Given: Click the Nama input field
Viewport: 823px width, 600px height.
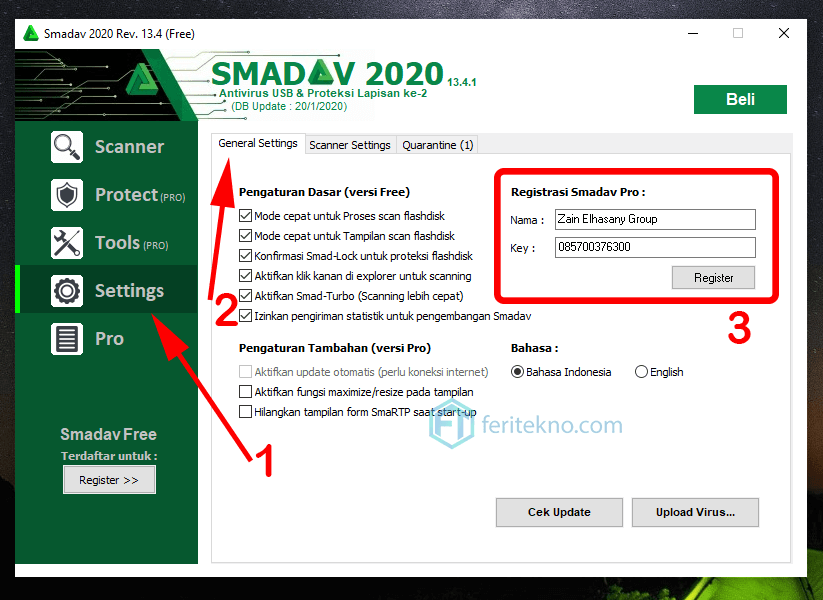Looking at the screenshot, I should (x=655, y=219).
